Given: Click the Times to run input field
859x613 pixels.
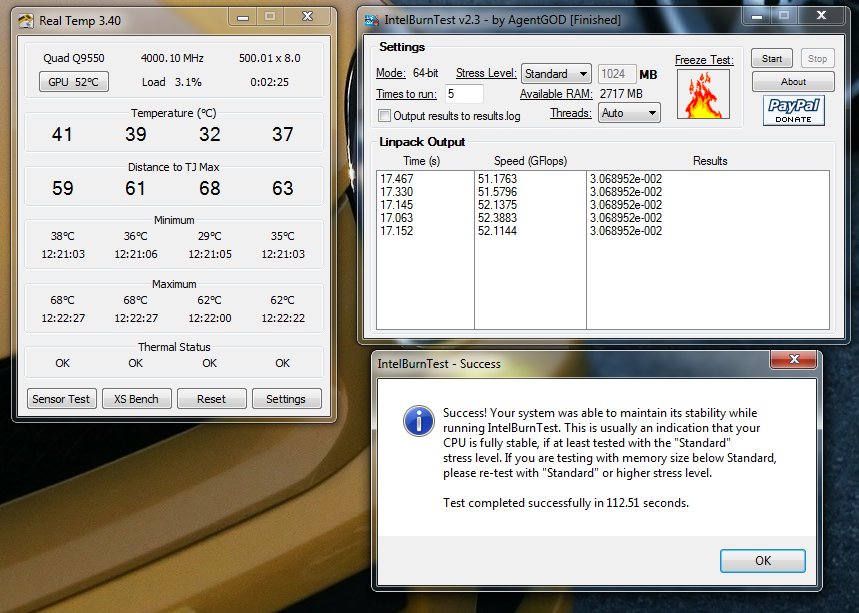Looking at the screenshot, I should point(464,94).
